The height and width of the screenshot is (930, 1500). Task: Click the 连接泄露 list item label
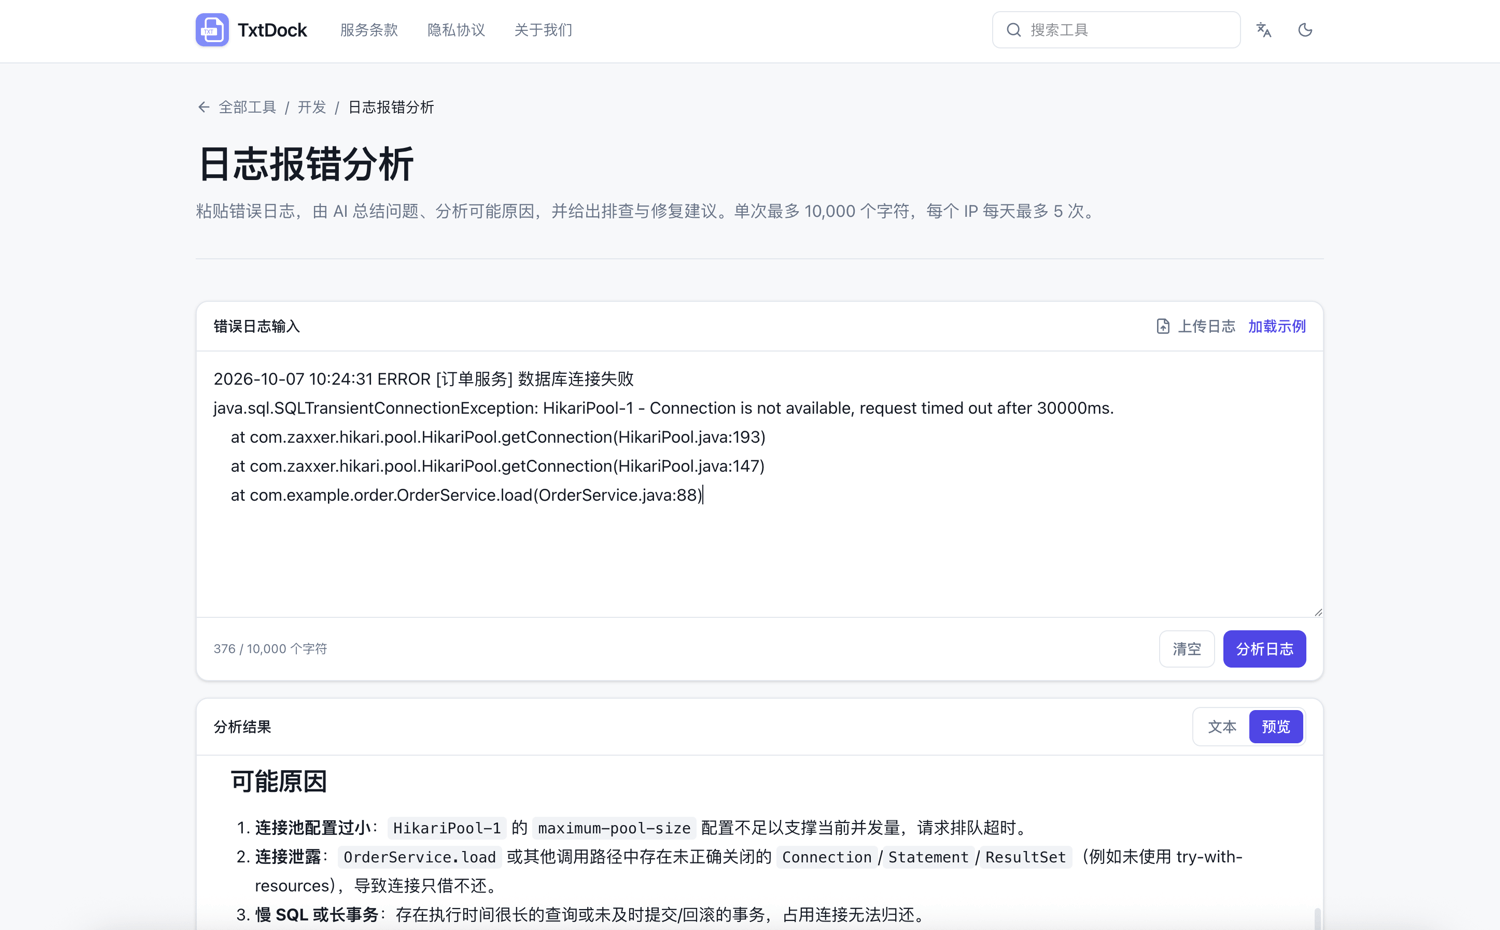(288, 857)
